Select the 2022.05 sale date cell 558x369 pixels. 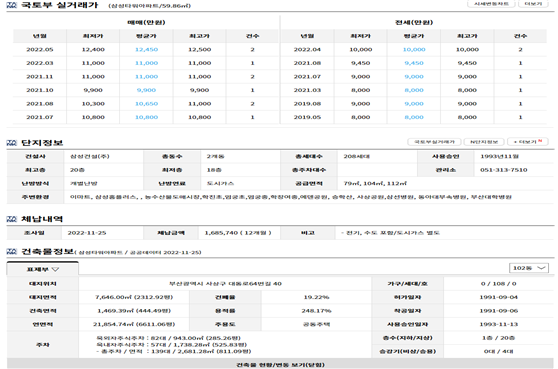pyautogui.click(x=40, y=49)
